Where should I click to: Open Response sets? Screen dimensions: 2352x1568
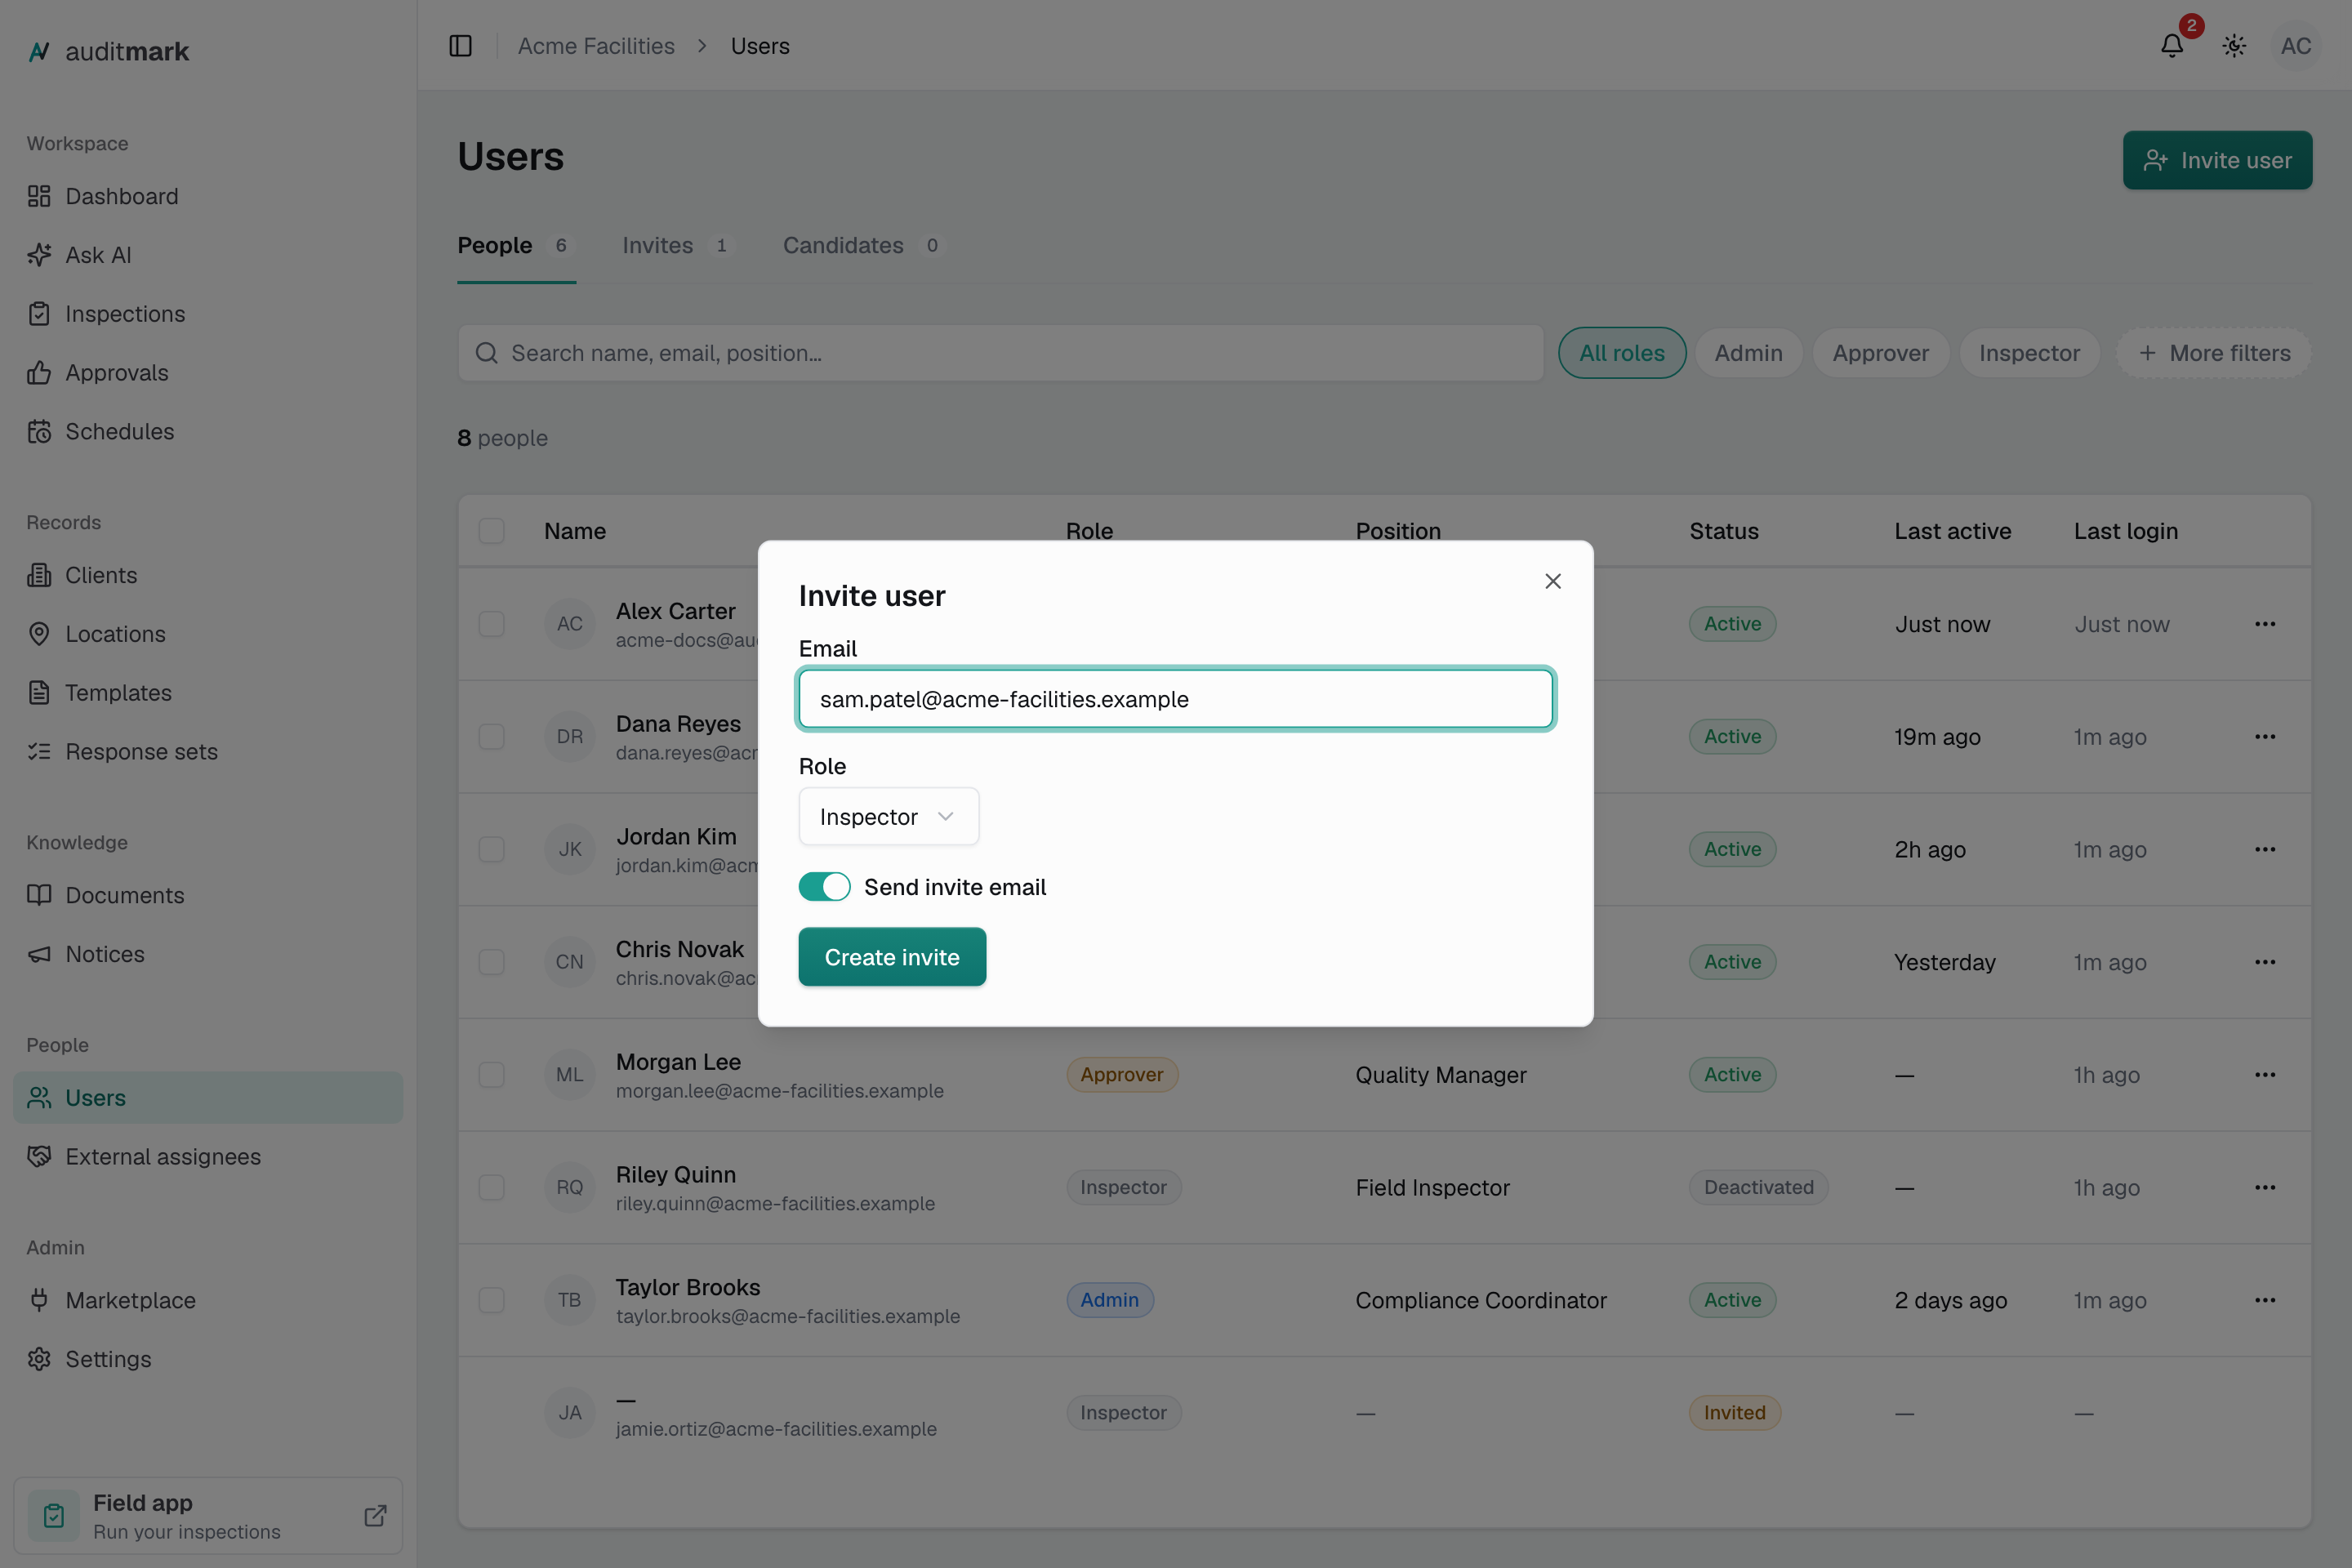point(208,752)
